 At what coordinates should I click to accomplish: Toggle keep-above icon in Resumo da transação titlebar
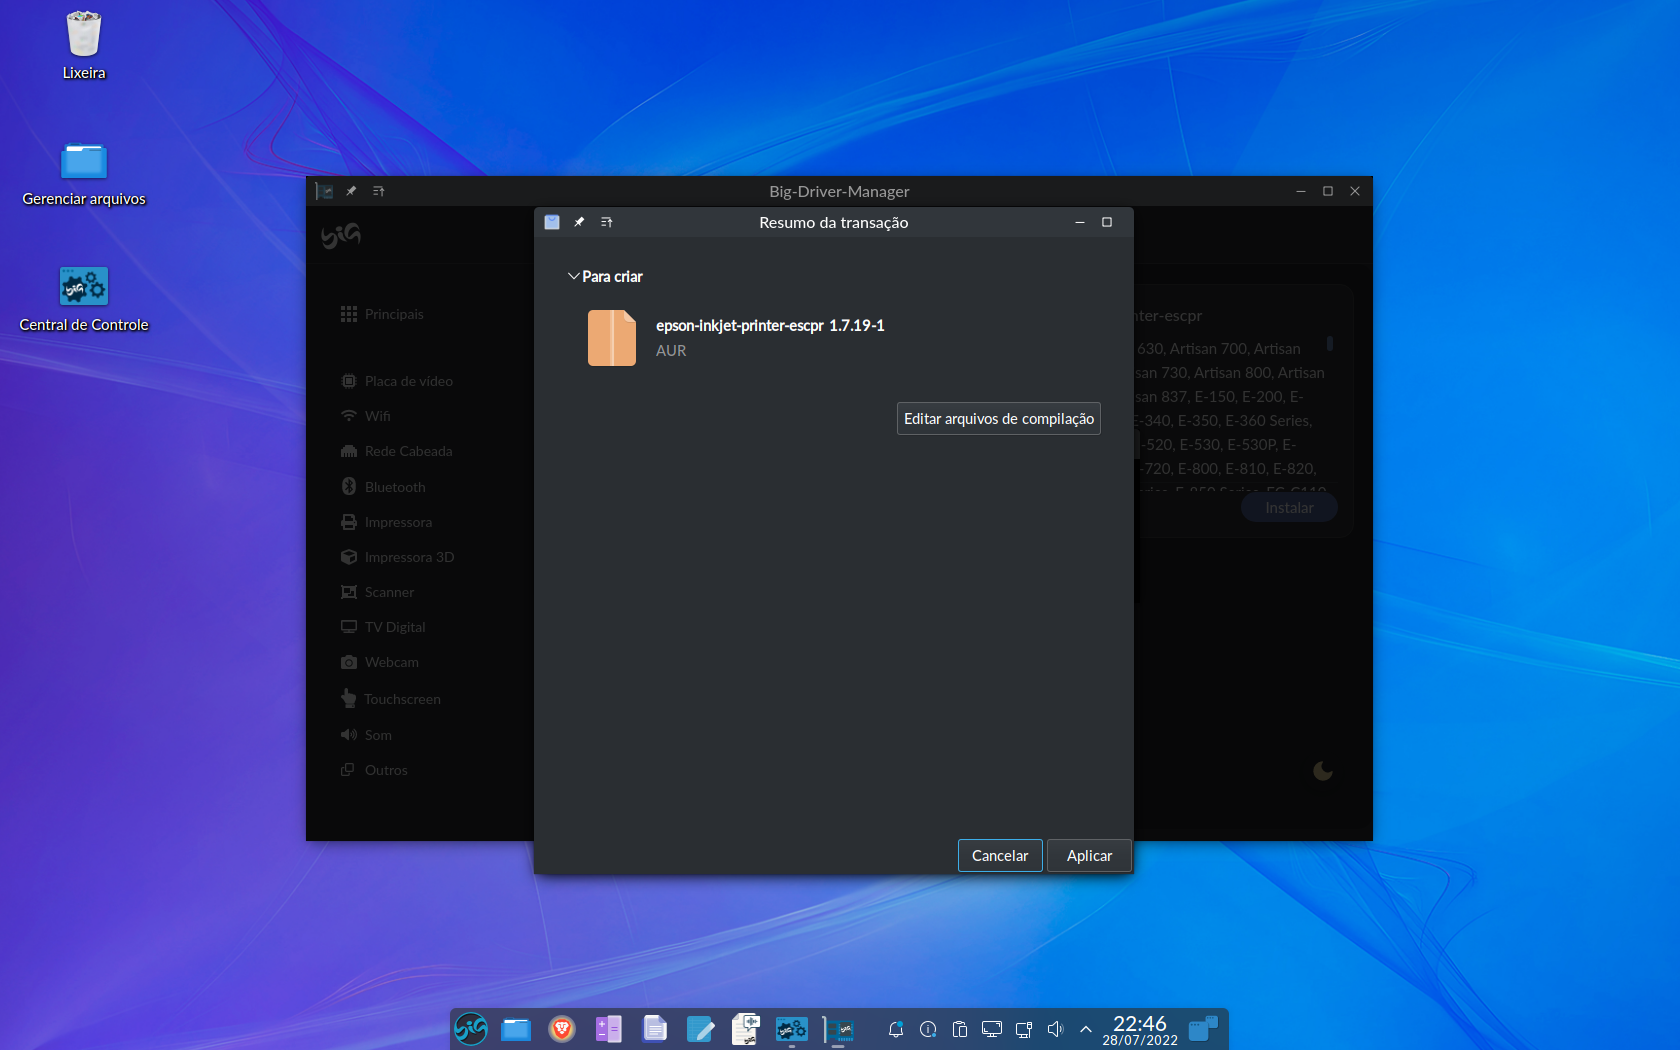click(x=606, y=222)
